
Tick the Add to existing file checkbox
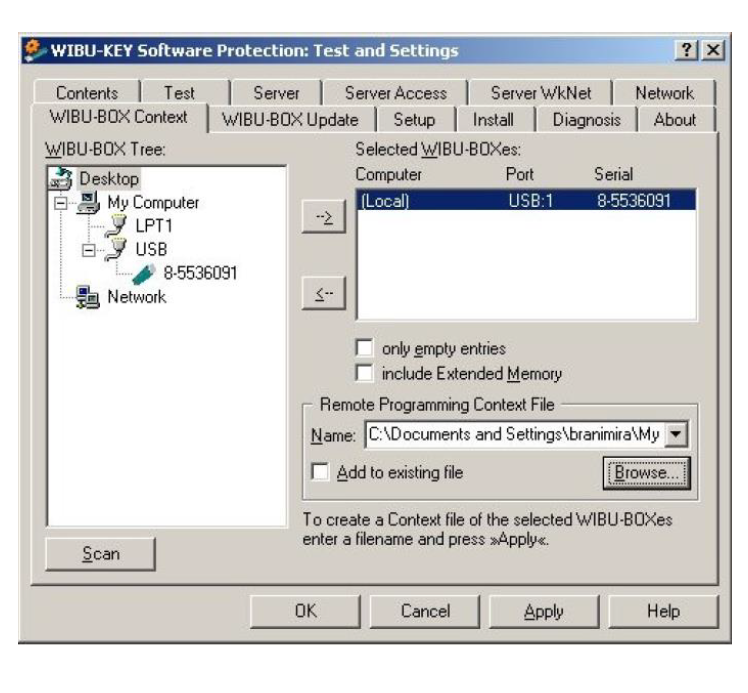320,472
